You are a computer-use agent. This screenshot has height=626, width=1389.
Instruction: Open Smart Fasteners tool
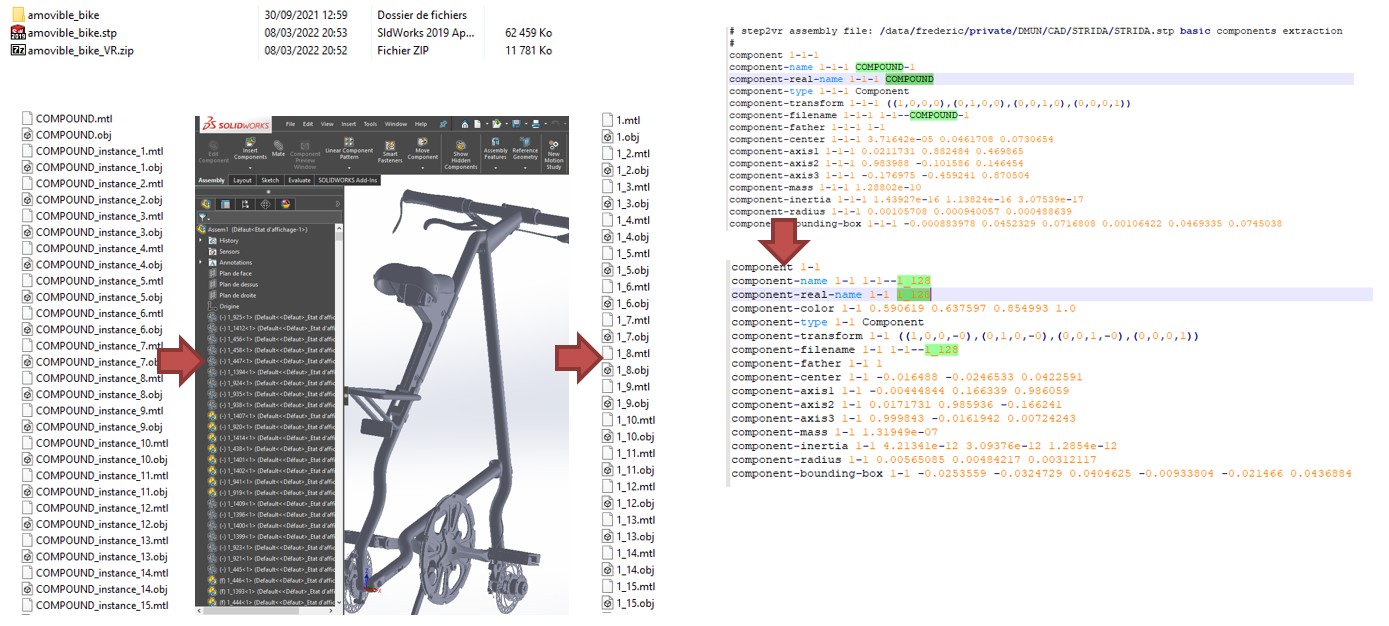pyautogui.click(x=389, y=146)
